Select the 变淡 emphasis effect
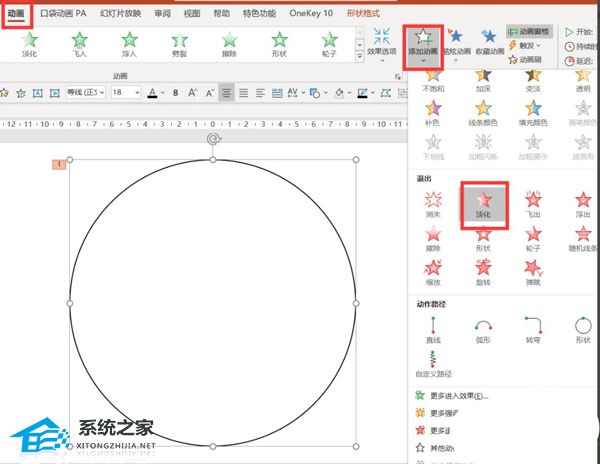The width and height of the screenshot is (600, 464). pyautogui.click(x=533, y=81)
